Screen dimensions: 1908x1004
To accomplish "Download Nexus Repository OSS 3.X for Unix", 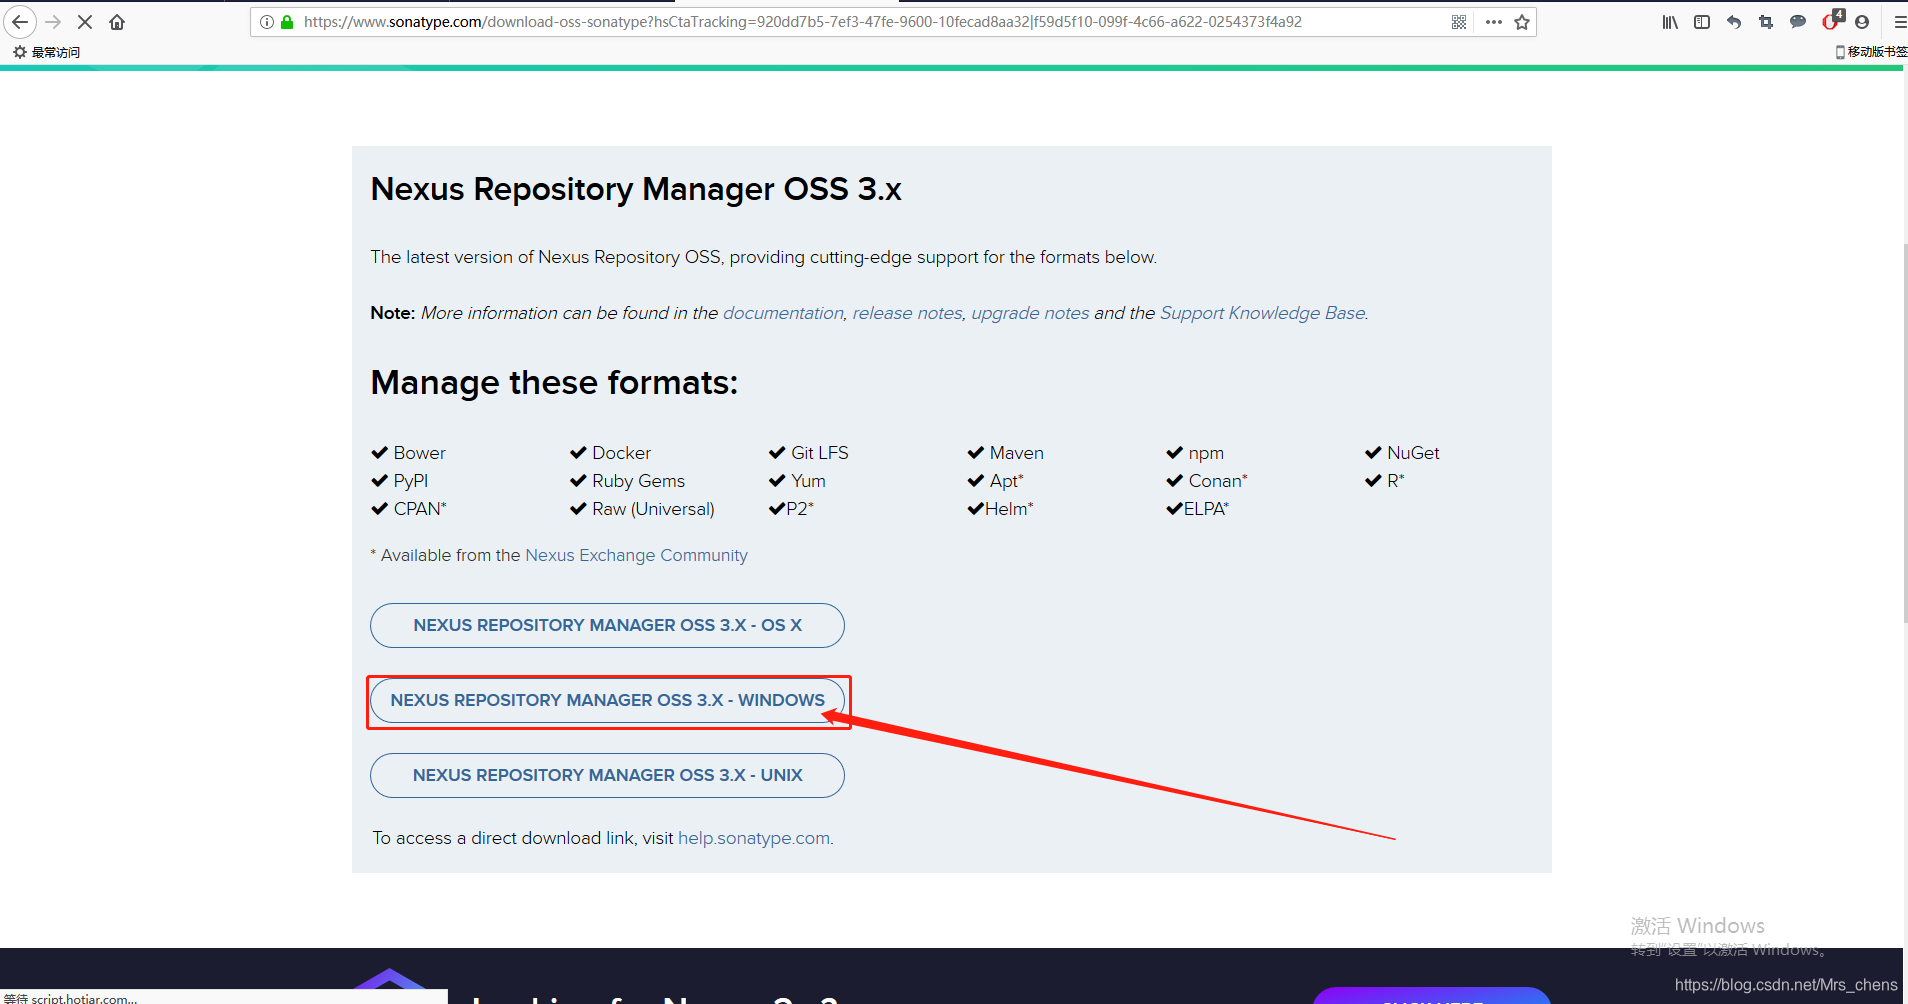I will click(607, 775).
